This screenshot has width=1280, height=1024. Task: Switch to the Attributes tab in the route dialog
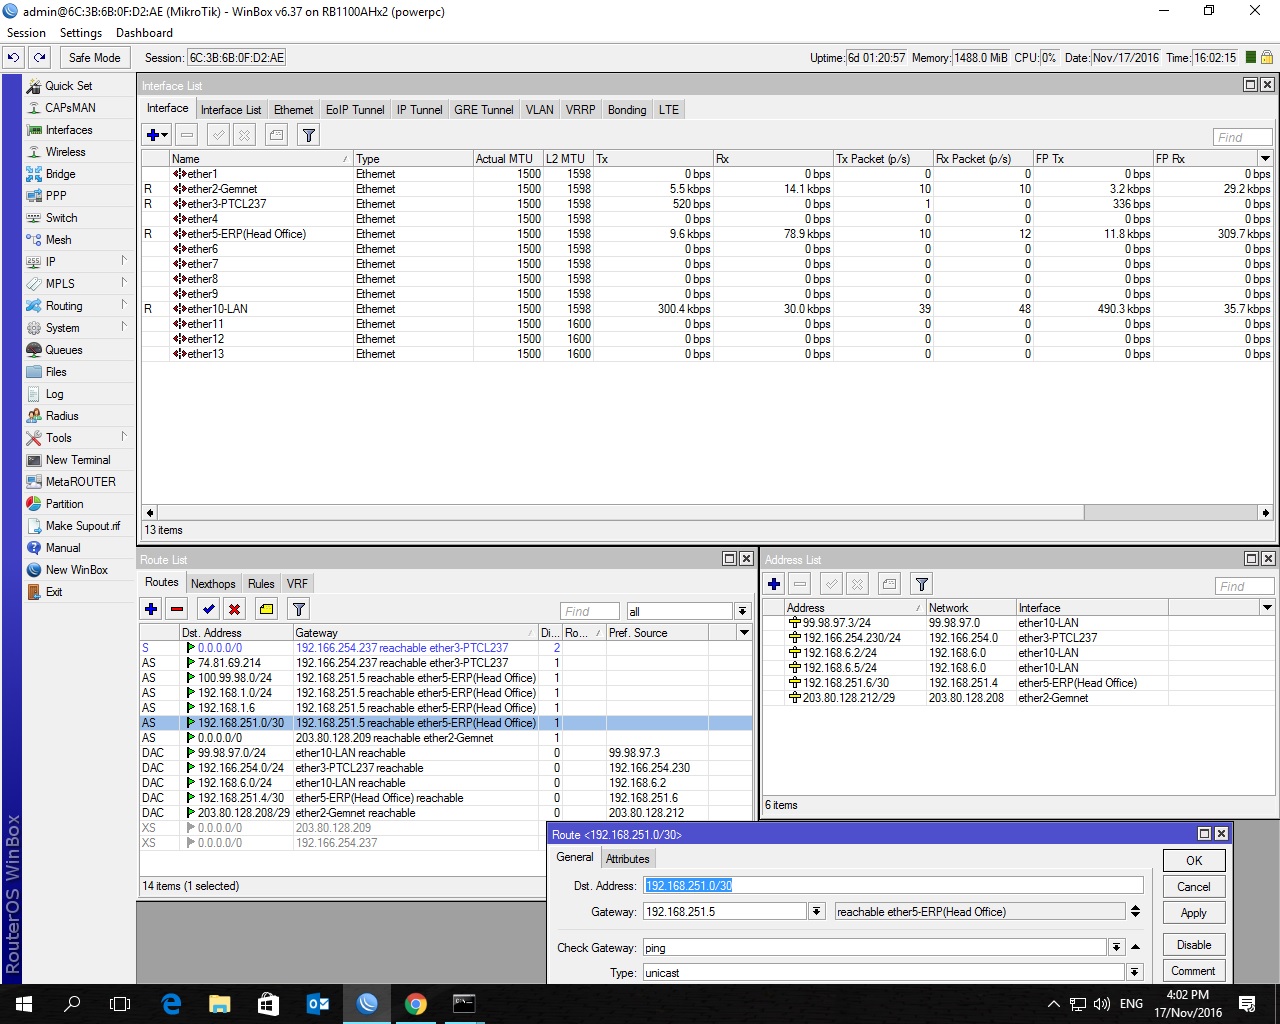coord(628,858)
